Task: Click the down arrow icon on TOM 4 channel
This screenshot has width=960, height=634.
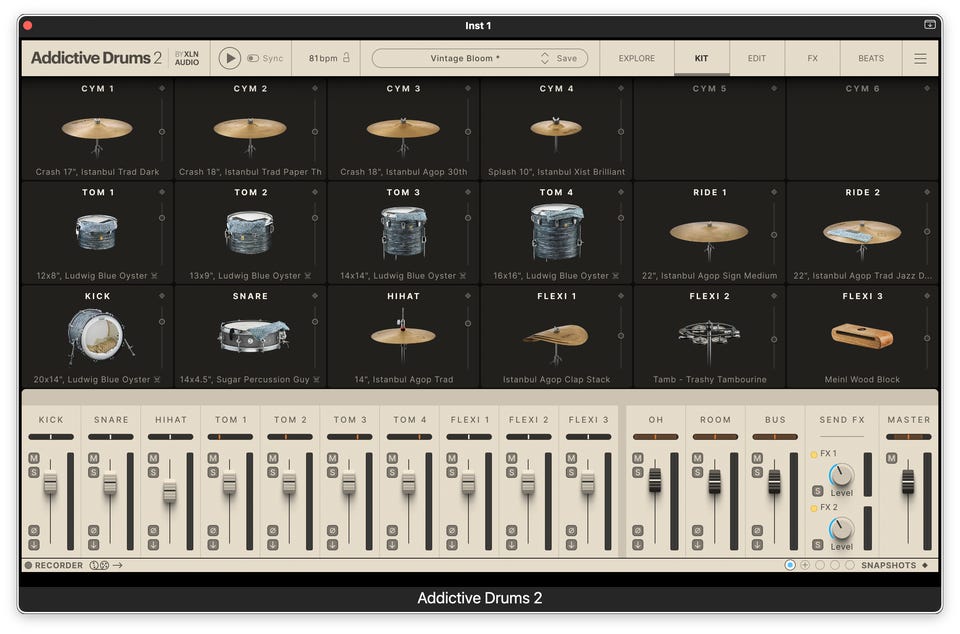Action: 392,544
